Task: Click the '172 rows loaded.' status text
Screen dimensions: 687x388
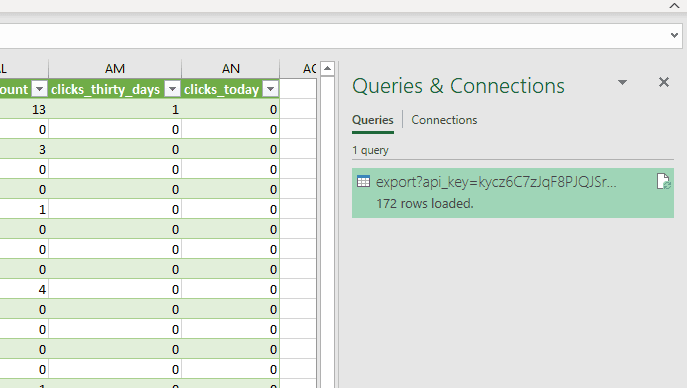Action: click(425, 204)
